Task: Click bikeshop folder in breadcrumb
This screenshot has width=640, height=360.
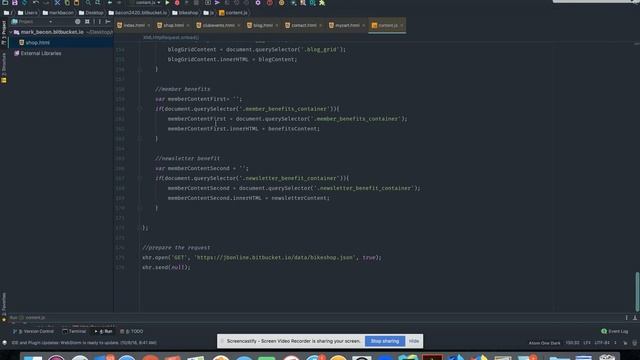Action: point(185,13)
